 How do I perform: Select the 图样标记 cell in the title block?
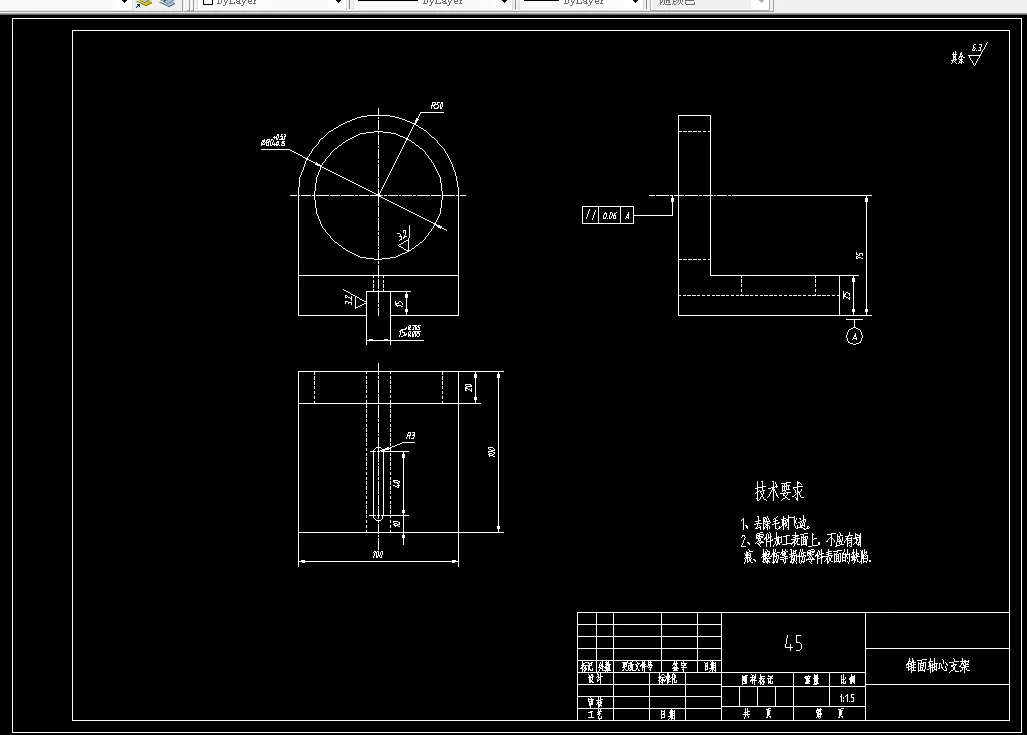pos(757,679)
